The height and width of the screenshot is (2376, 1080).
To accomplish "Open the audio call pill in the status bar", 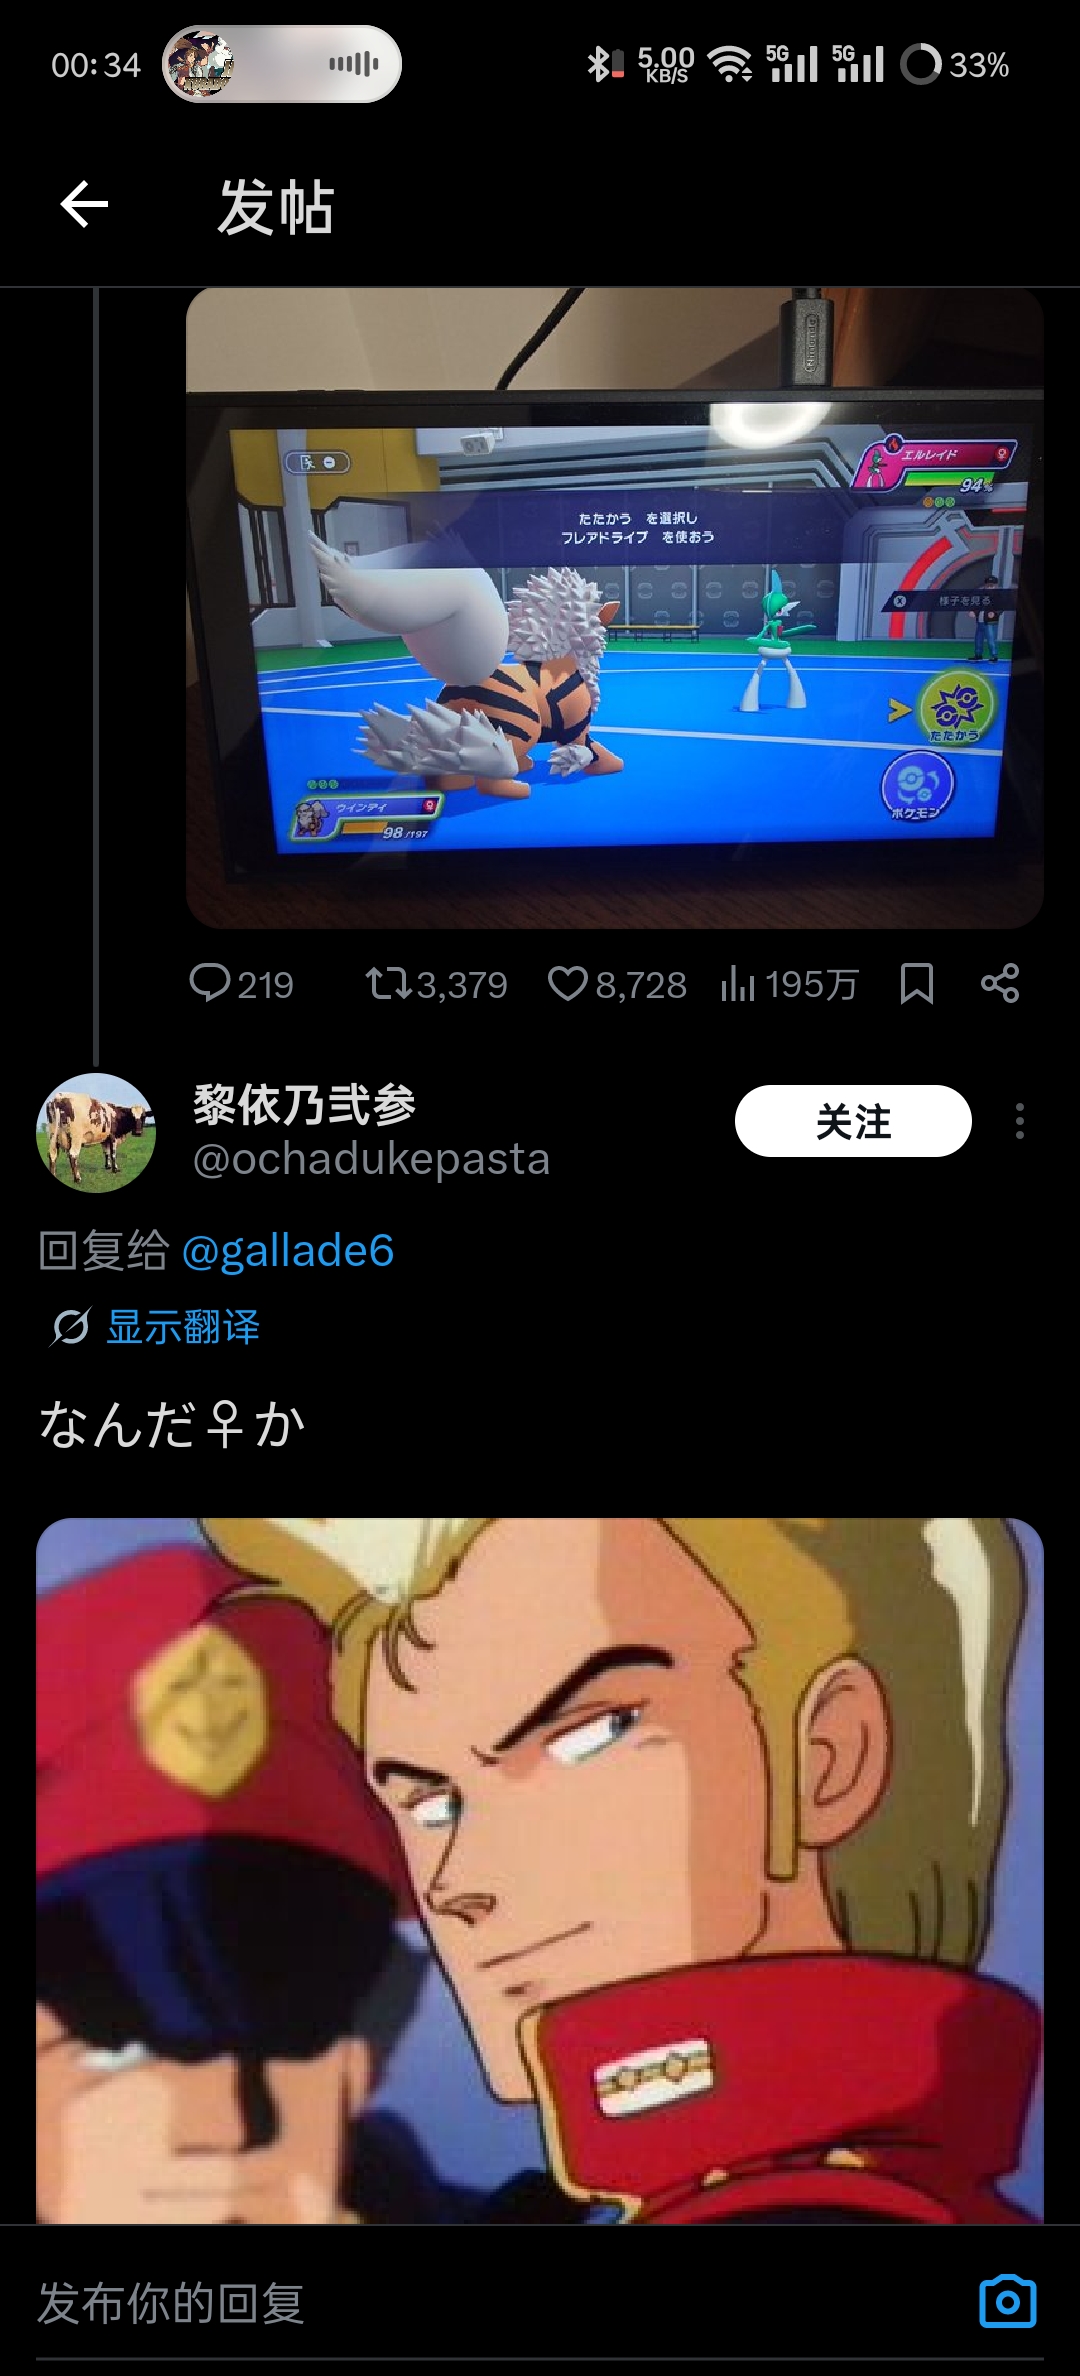I will [282, 64].
